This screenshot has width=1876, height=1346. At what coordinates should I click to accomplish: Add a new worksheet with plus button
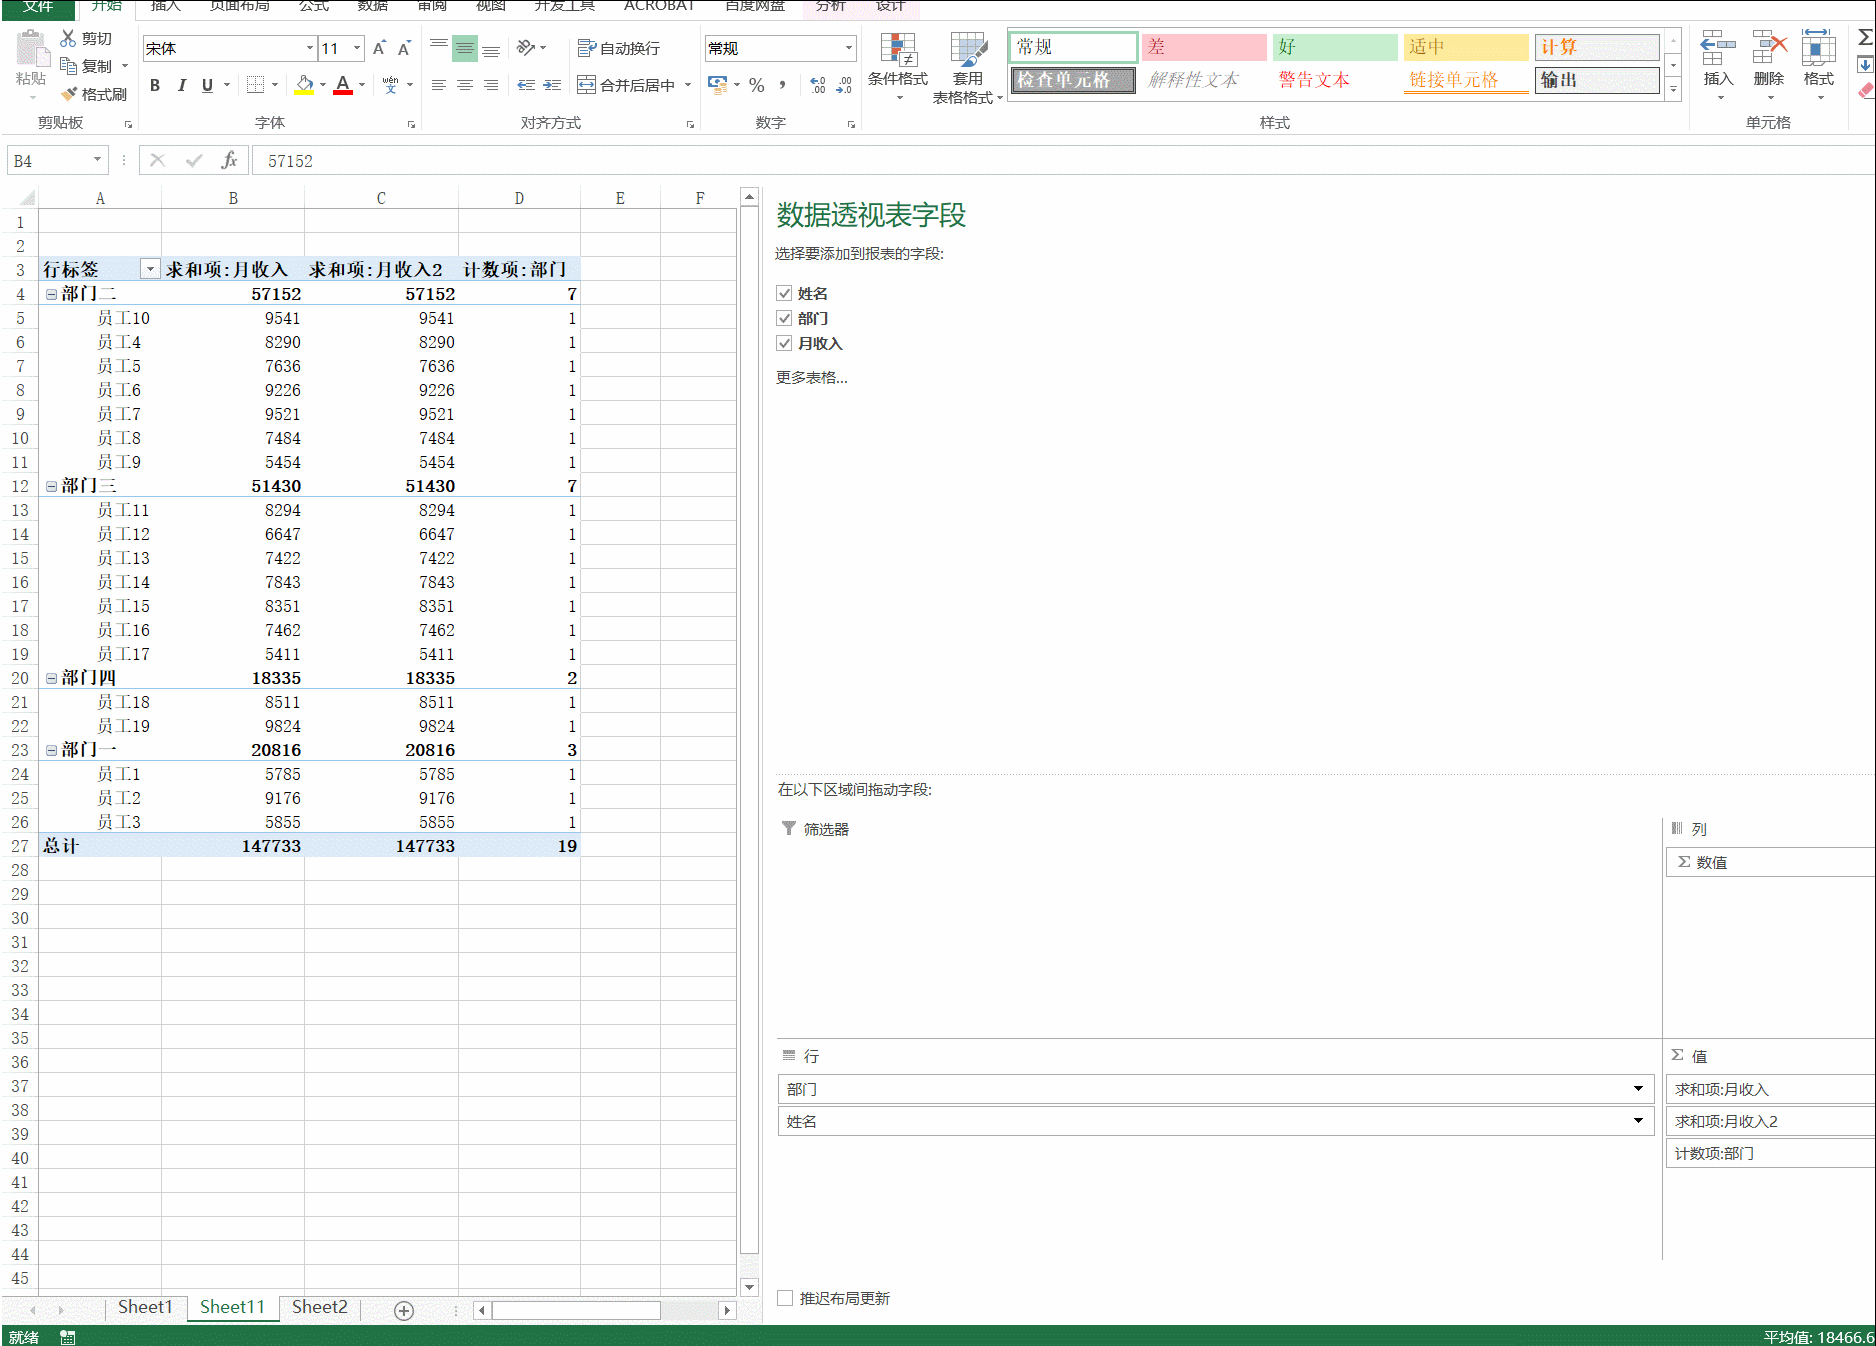404,1311
